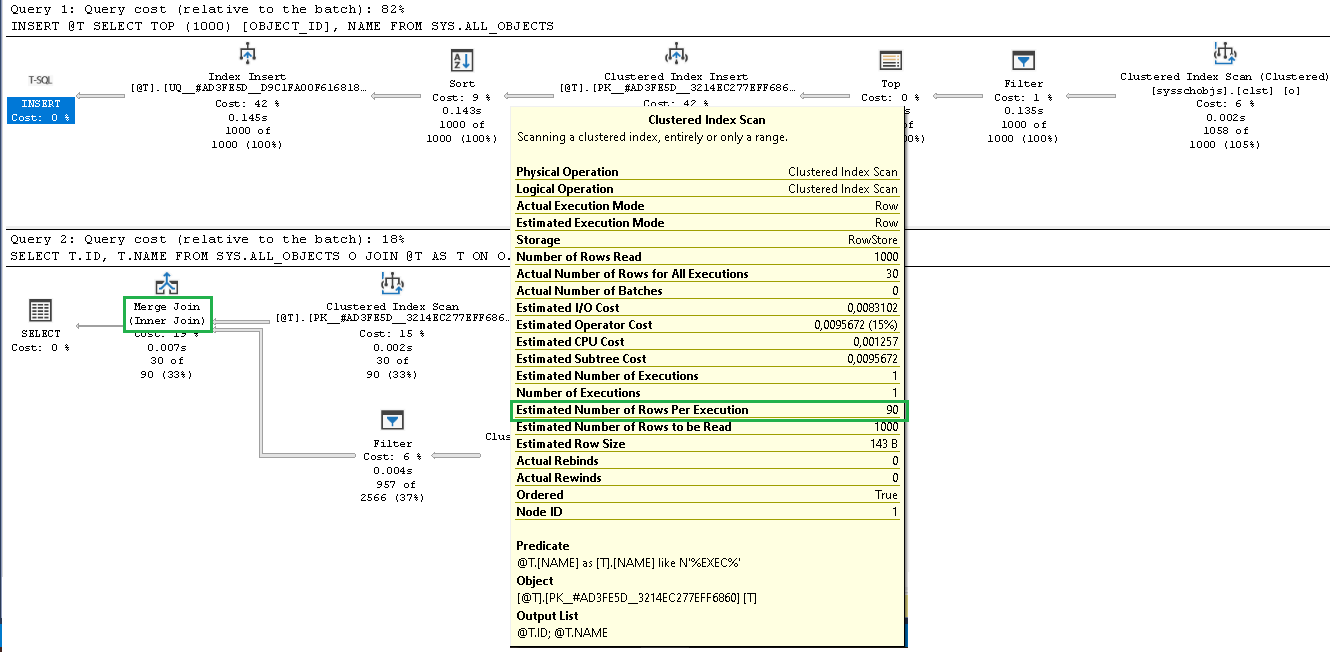Viewport: 1330px width, 652px height.
Task: Click 'Cost: 9 %' under Sort
Action: pos(462,97)
